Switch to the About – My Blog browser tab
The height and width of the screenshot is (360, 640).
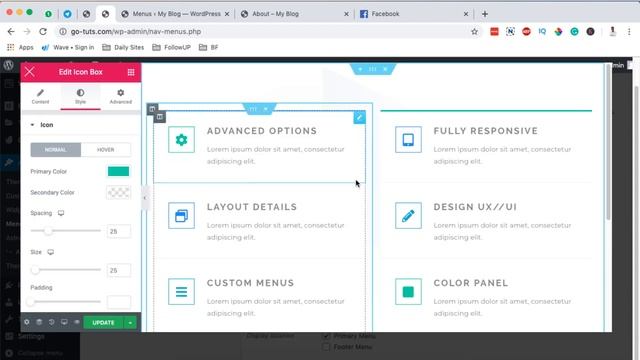click(294, 14)
